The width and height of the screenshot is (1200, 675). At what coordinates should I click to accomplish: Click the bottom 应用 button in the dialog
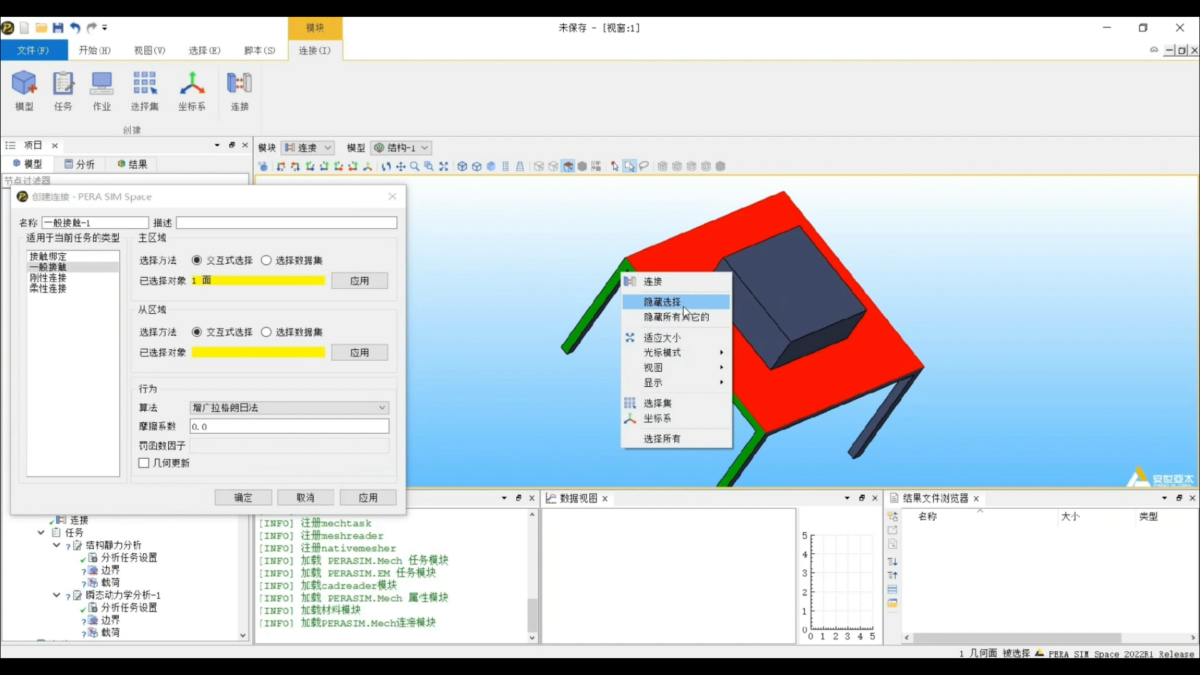[x=368, y=497]
